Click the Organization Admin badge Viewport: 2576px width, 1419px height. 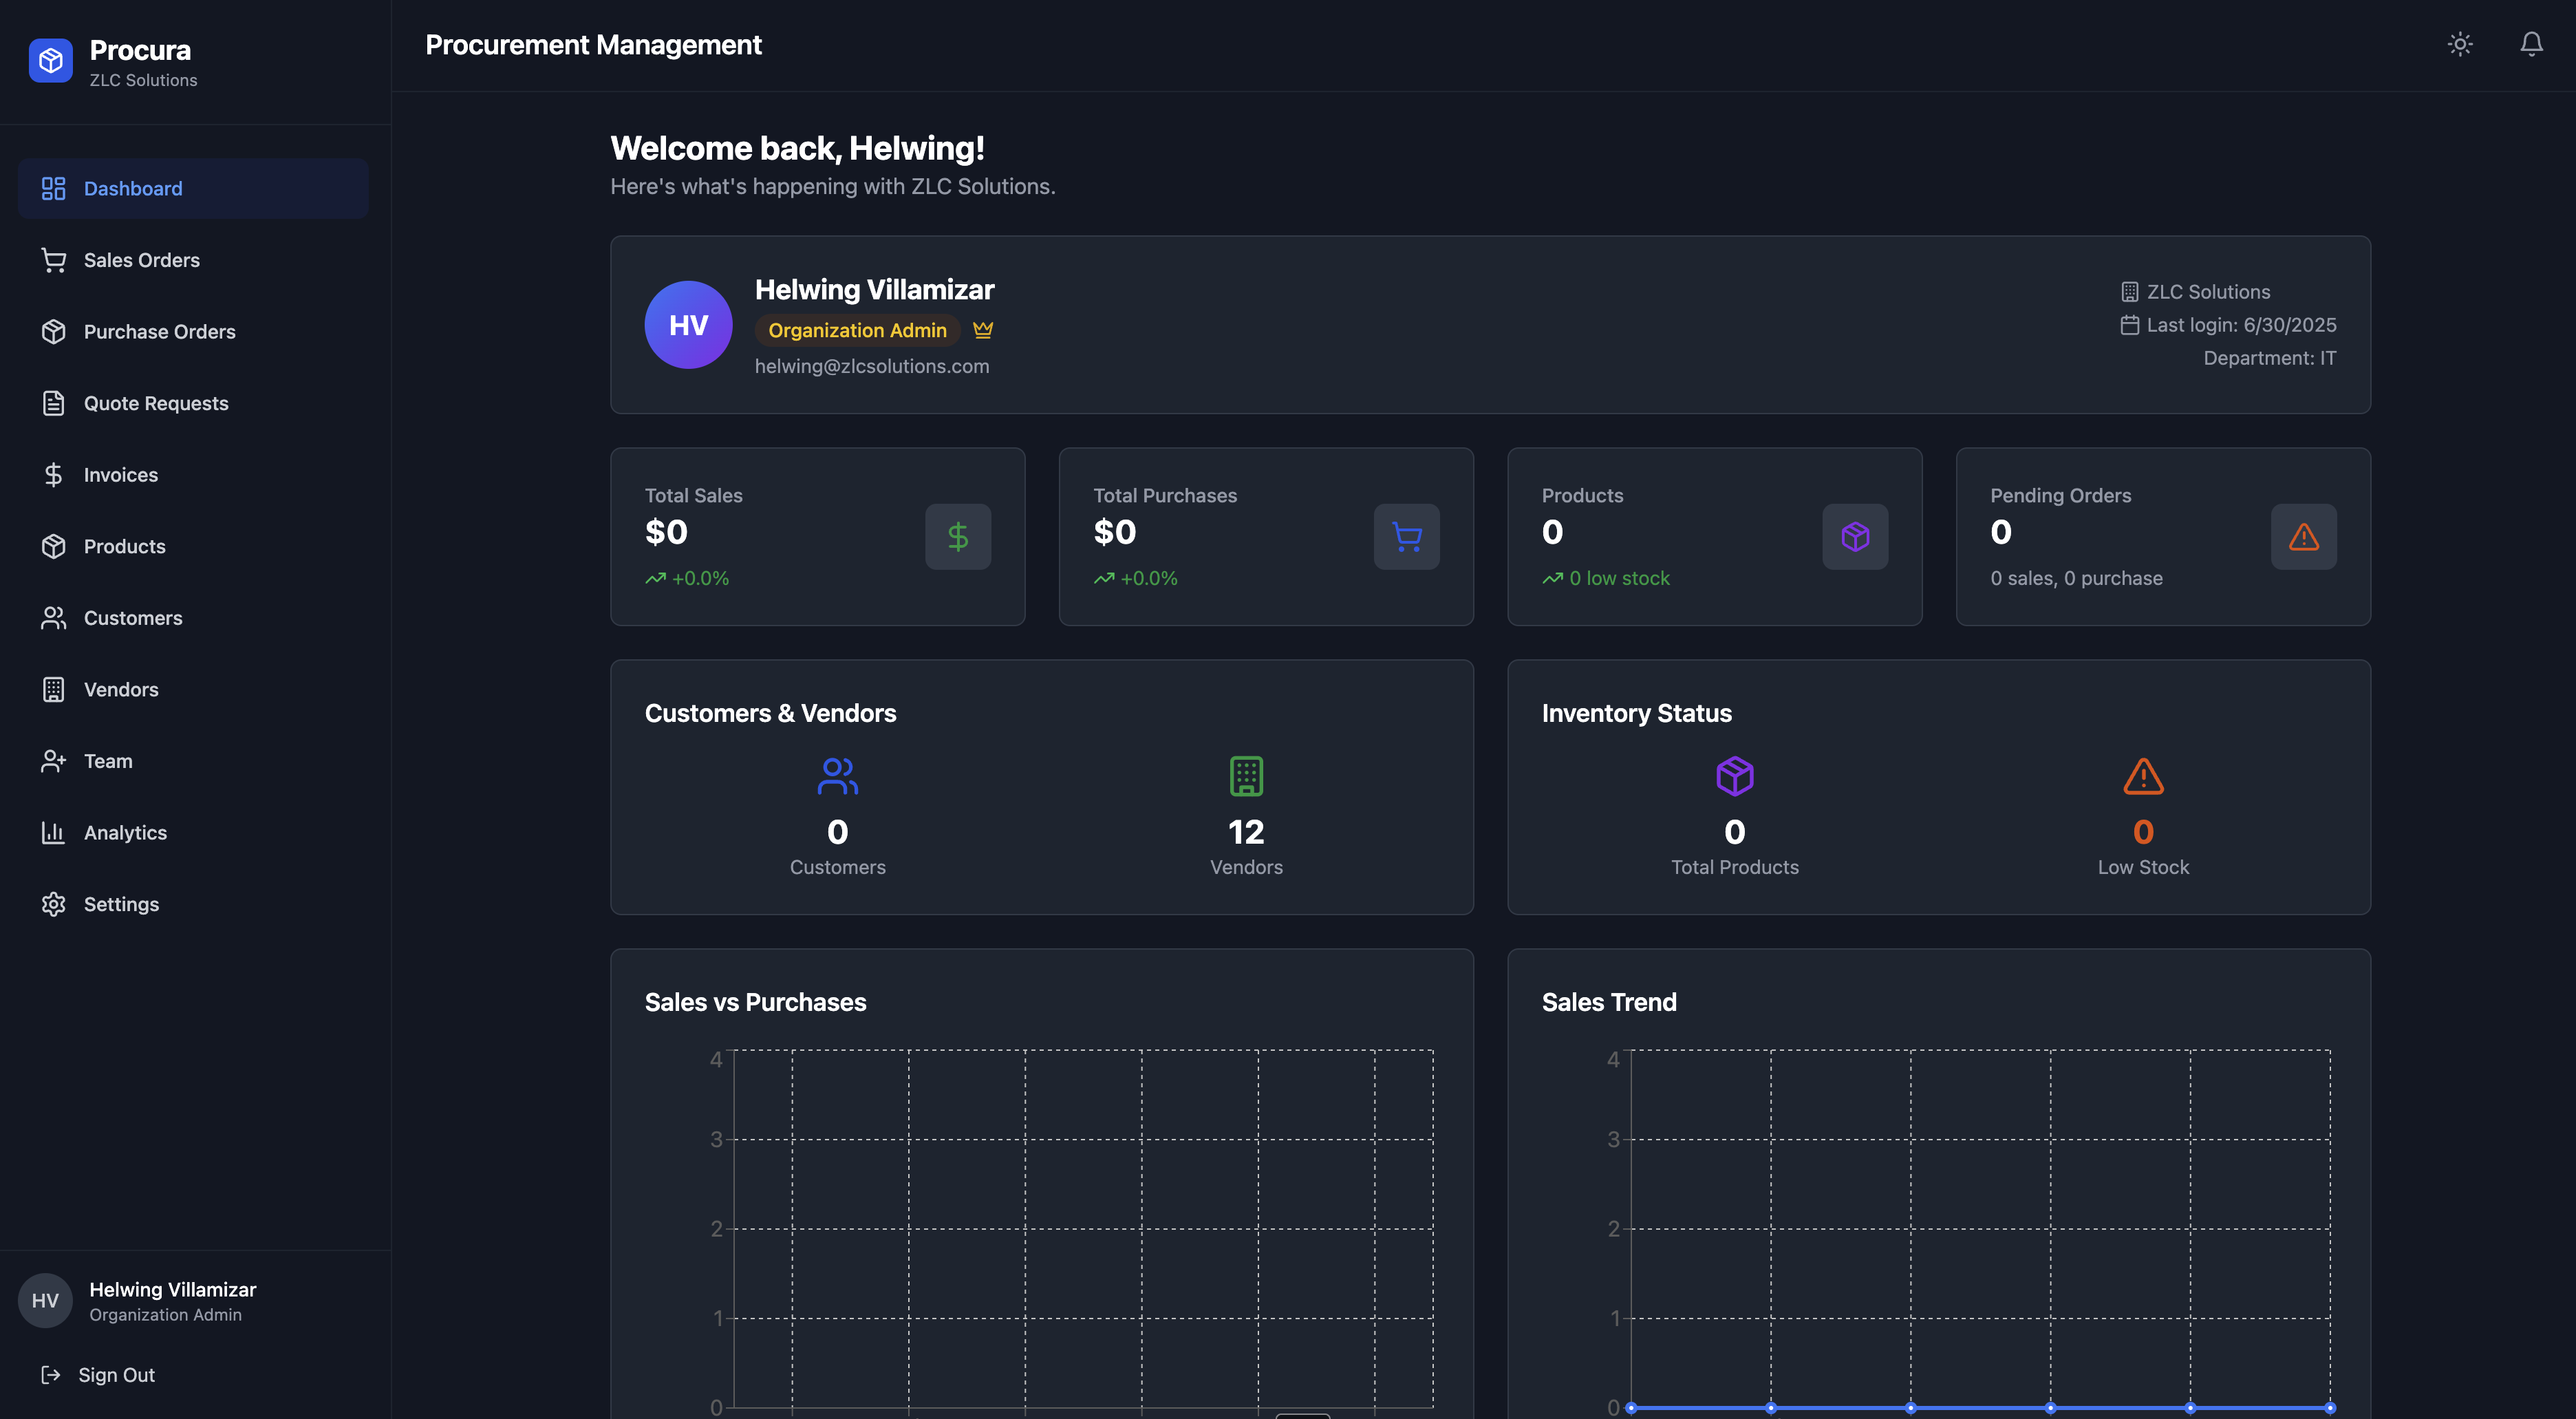(857, 330)
